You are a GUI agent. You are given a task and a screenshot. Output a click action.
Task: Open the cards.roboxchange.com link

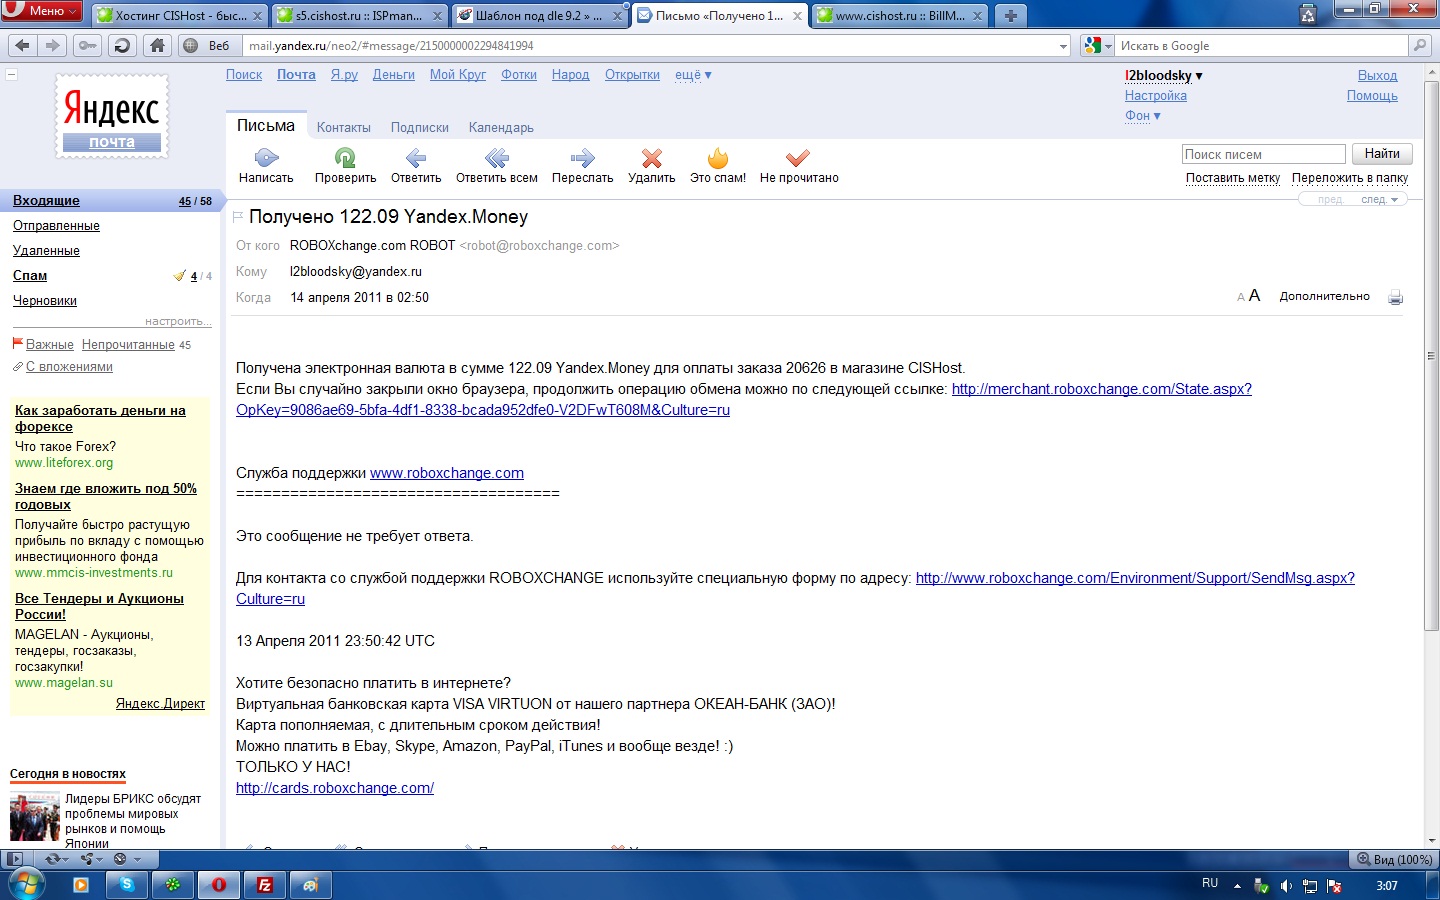(335, 788)
